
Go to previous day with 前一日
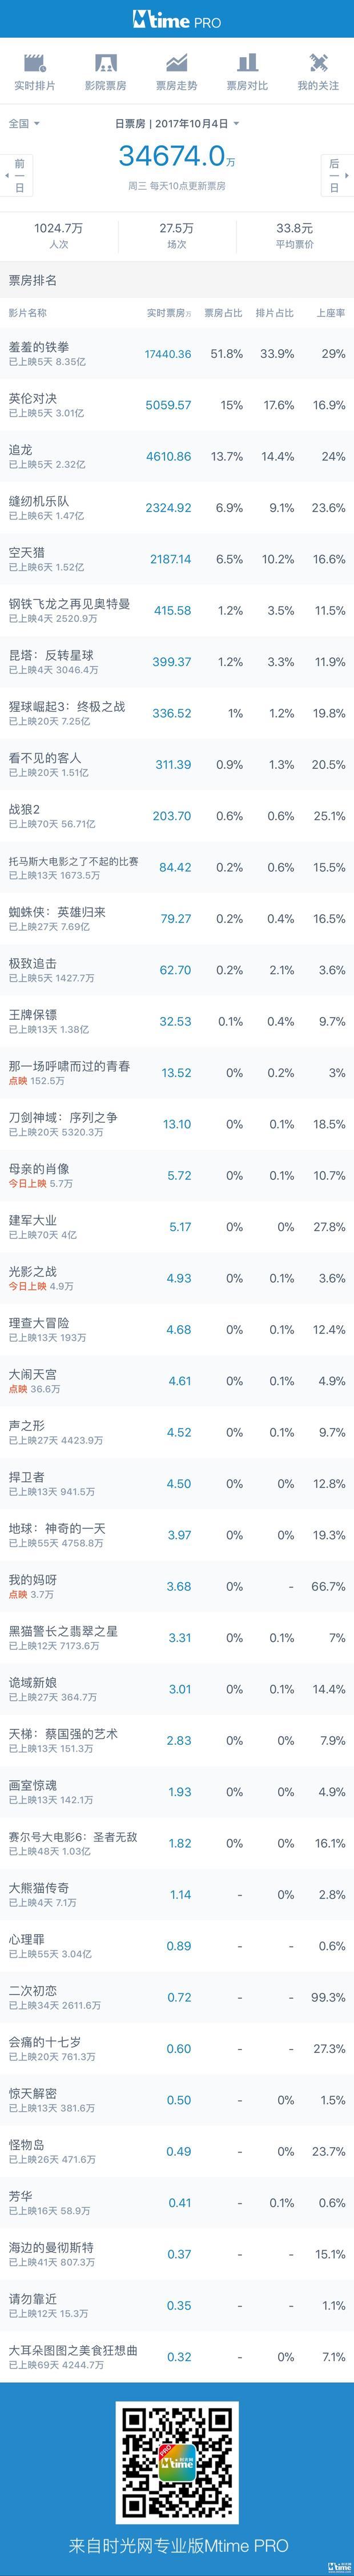click(x=19, y=174)
